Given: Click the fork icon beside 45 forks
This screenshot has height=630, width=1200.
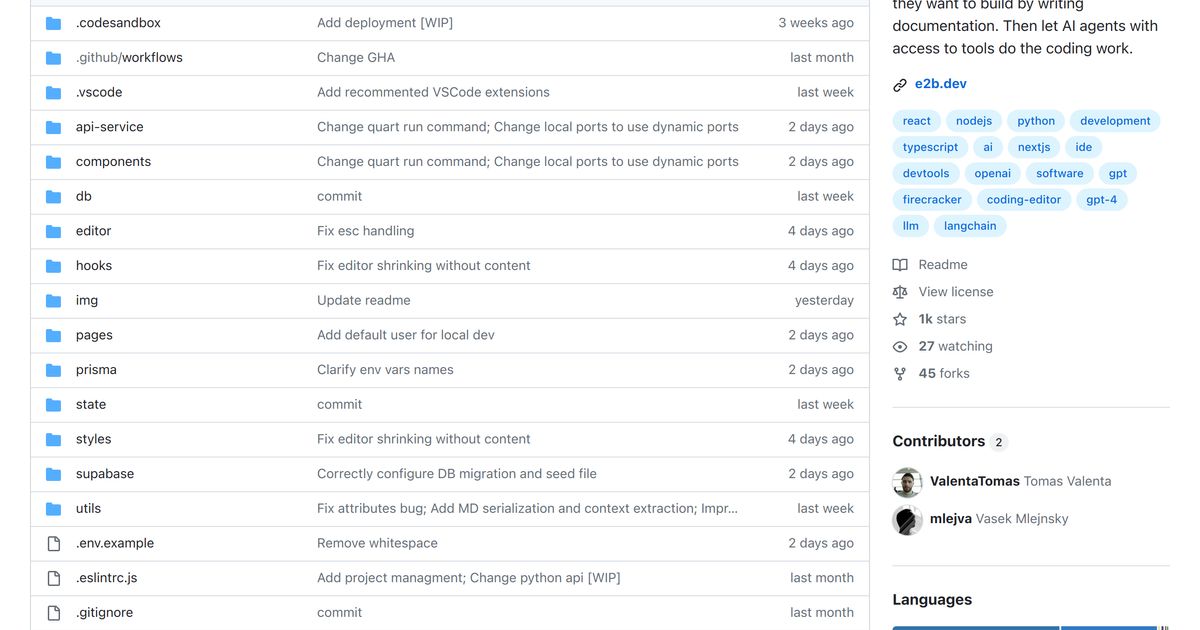Looking at the screenshot, I should (x=901, y=373).
